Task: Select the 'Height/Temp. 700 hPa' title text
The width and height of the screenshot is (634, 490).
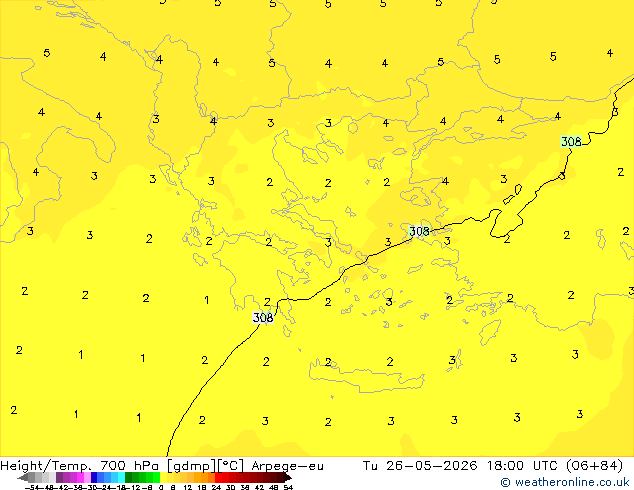Action: (x=81, y=466)
